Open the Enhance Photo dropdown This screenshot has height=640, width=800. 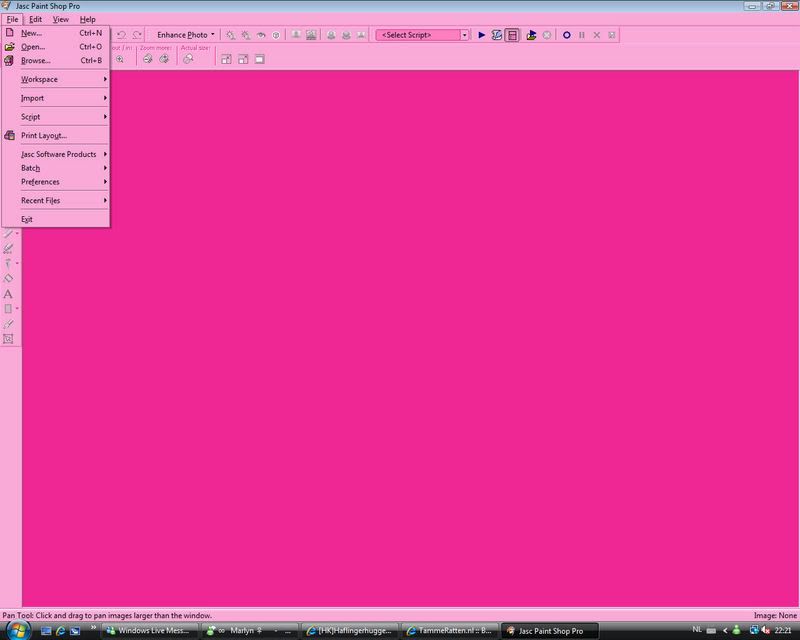[185, 35]
